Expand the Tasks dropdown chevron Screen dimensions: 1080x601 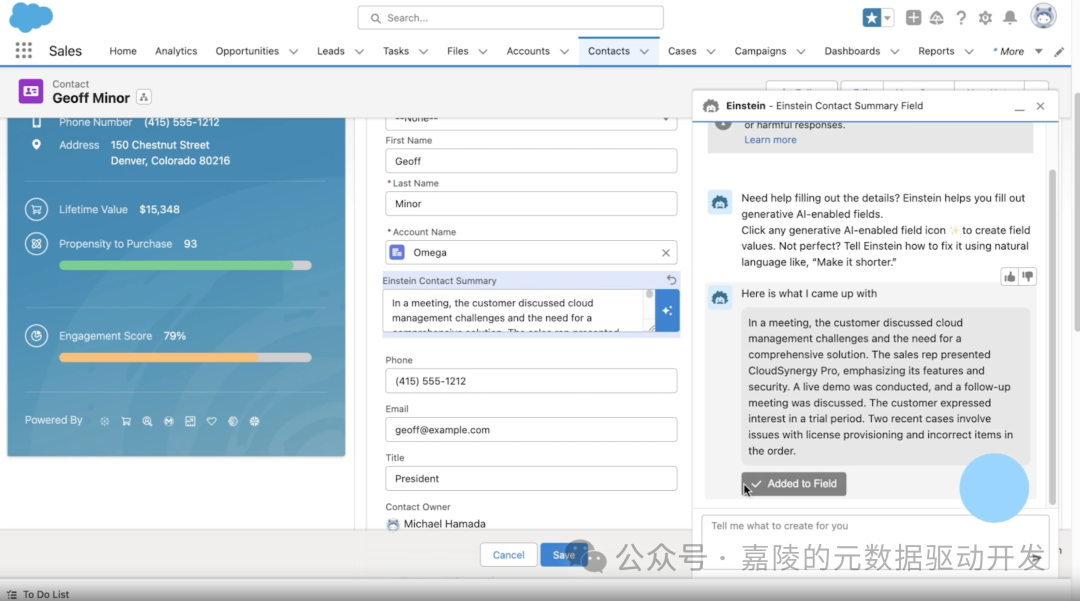click(424, 52)
